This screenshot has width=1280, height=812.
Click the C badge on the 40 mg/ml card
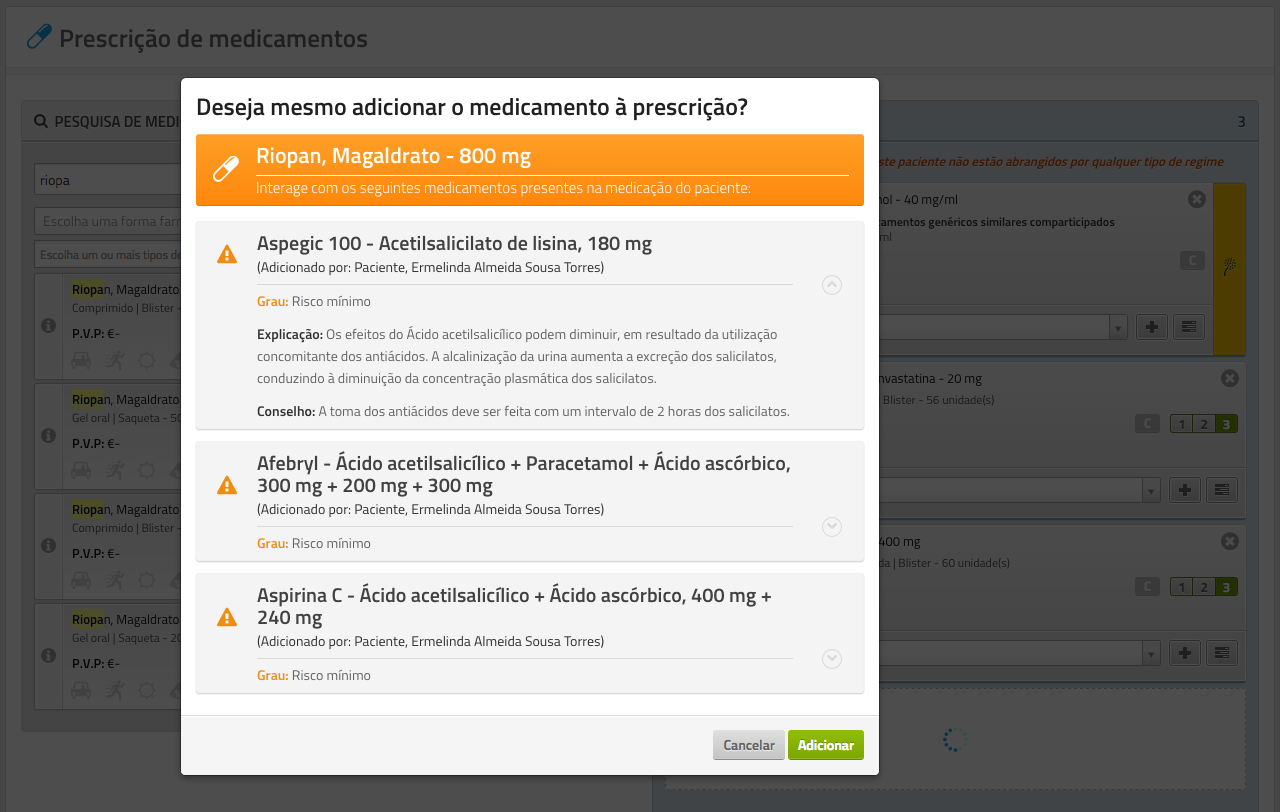pyautogui.click(x=1192, y=261)
